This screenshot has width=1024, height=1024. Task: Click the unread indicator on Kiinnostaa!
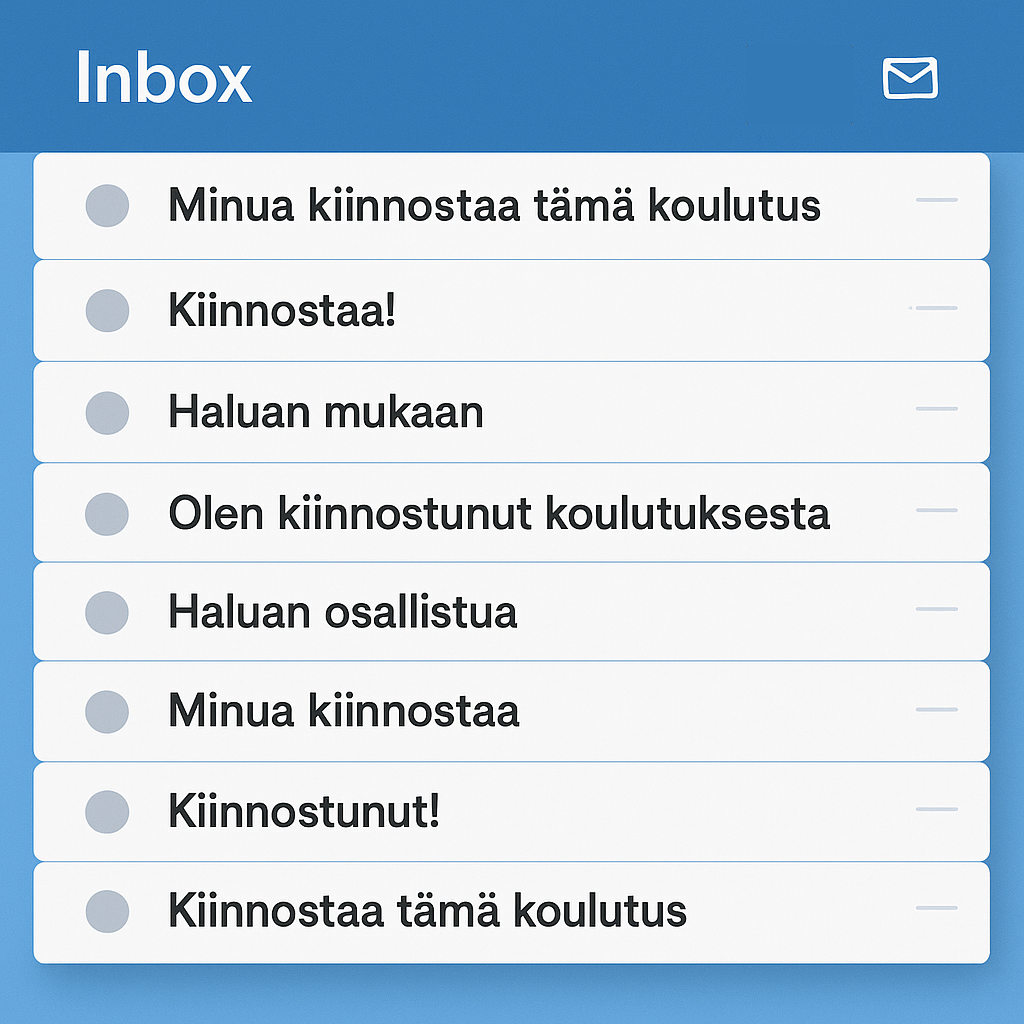tap(106, 310)
